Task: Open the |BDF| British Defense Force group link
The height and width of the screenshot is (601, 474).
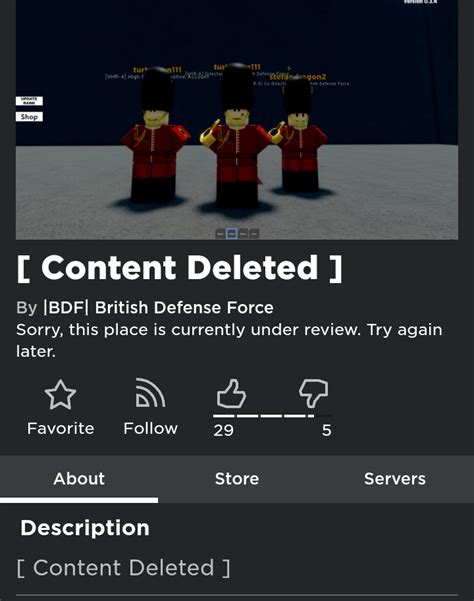Action: (158, 307)
